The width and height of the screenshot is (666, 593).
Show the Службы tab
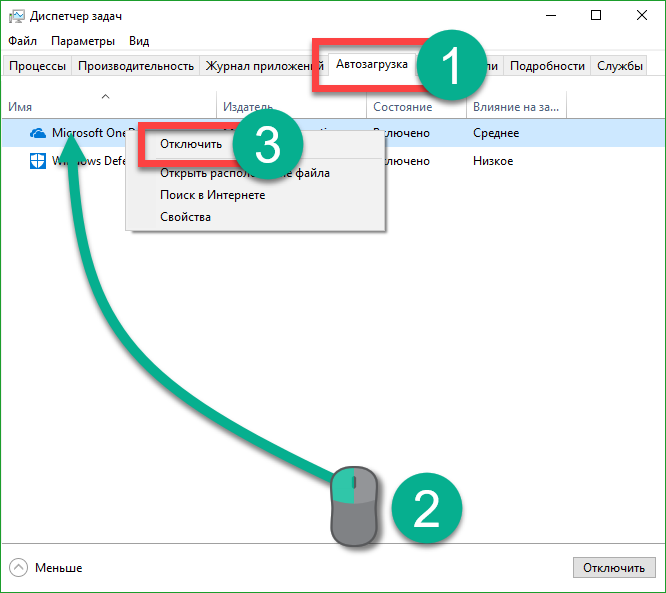pyautogui.click(x=620, y=66)
